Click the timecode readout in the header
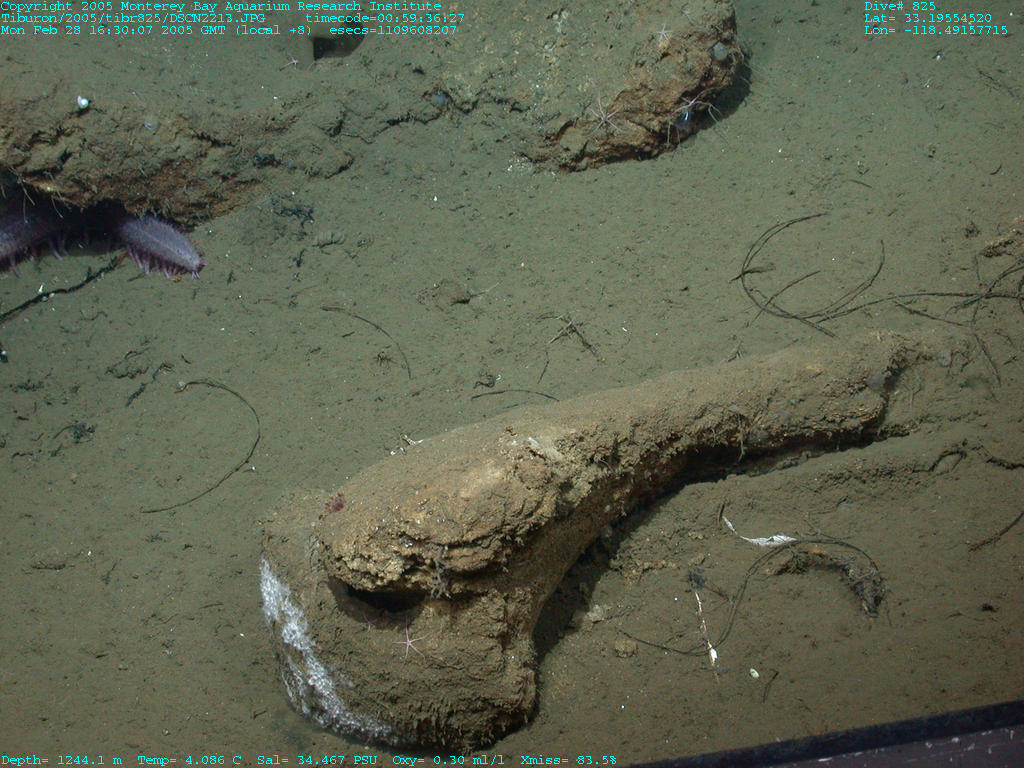1024x768 pixels. (x=385, y=18)
